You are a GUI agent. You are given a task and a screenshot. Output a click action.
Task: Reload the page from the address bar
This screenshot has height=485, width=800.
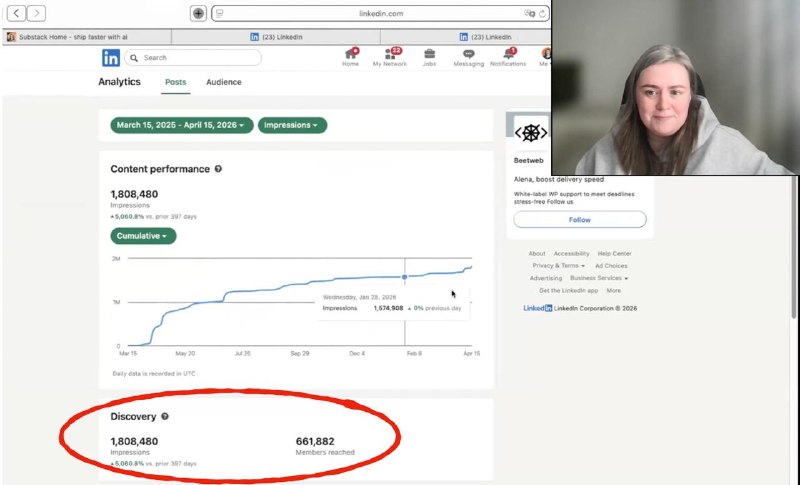point(542,14)
